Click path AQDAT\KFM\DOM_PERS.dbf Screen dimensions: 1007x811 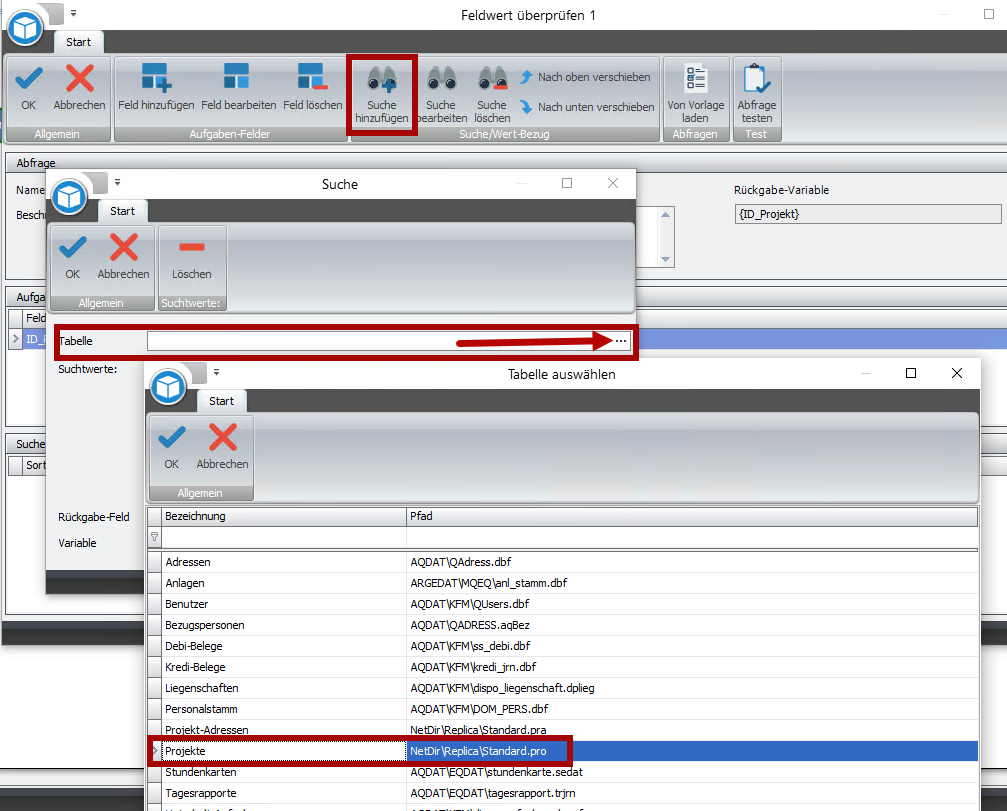pos(479,709)
